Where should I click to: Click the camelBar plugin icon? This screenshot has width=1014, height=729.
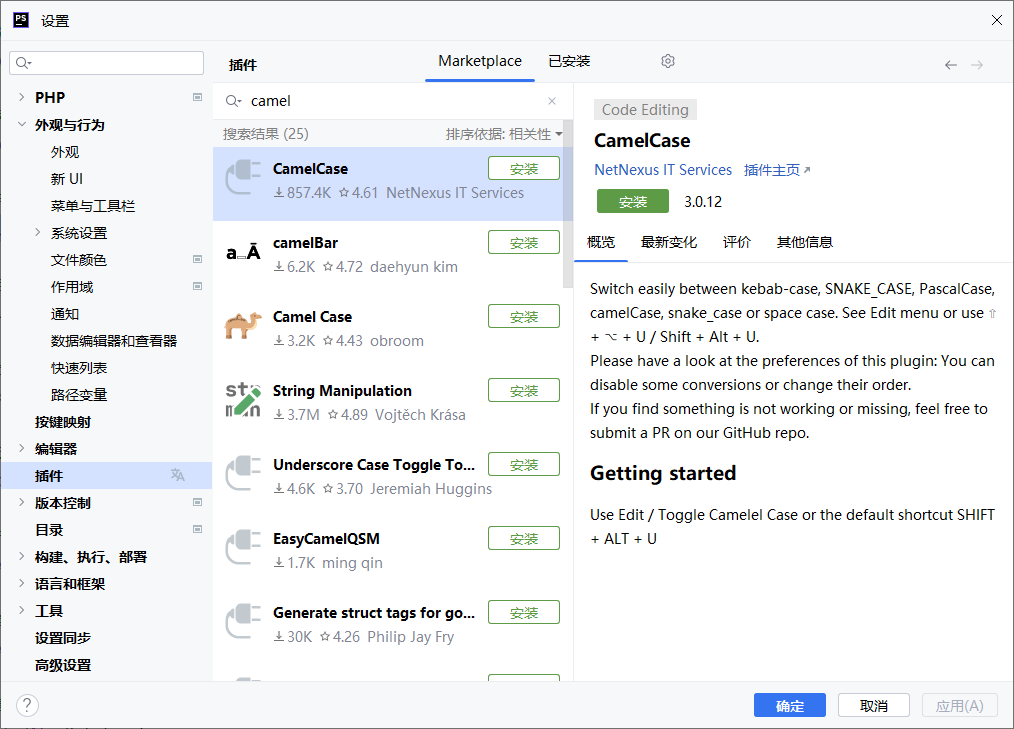[243, 253]
